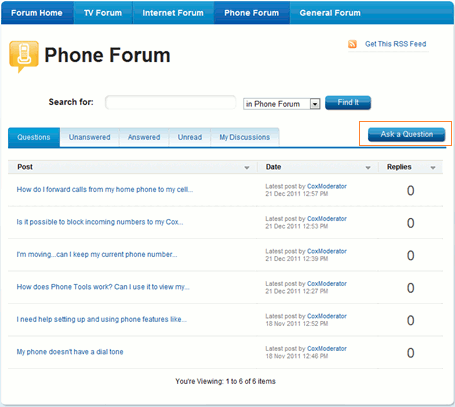
Task: Open the General Forum tab
Action: [330, 13]
